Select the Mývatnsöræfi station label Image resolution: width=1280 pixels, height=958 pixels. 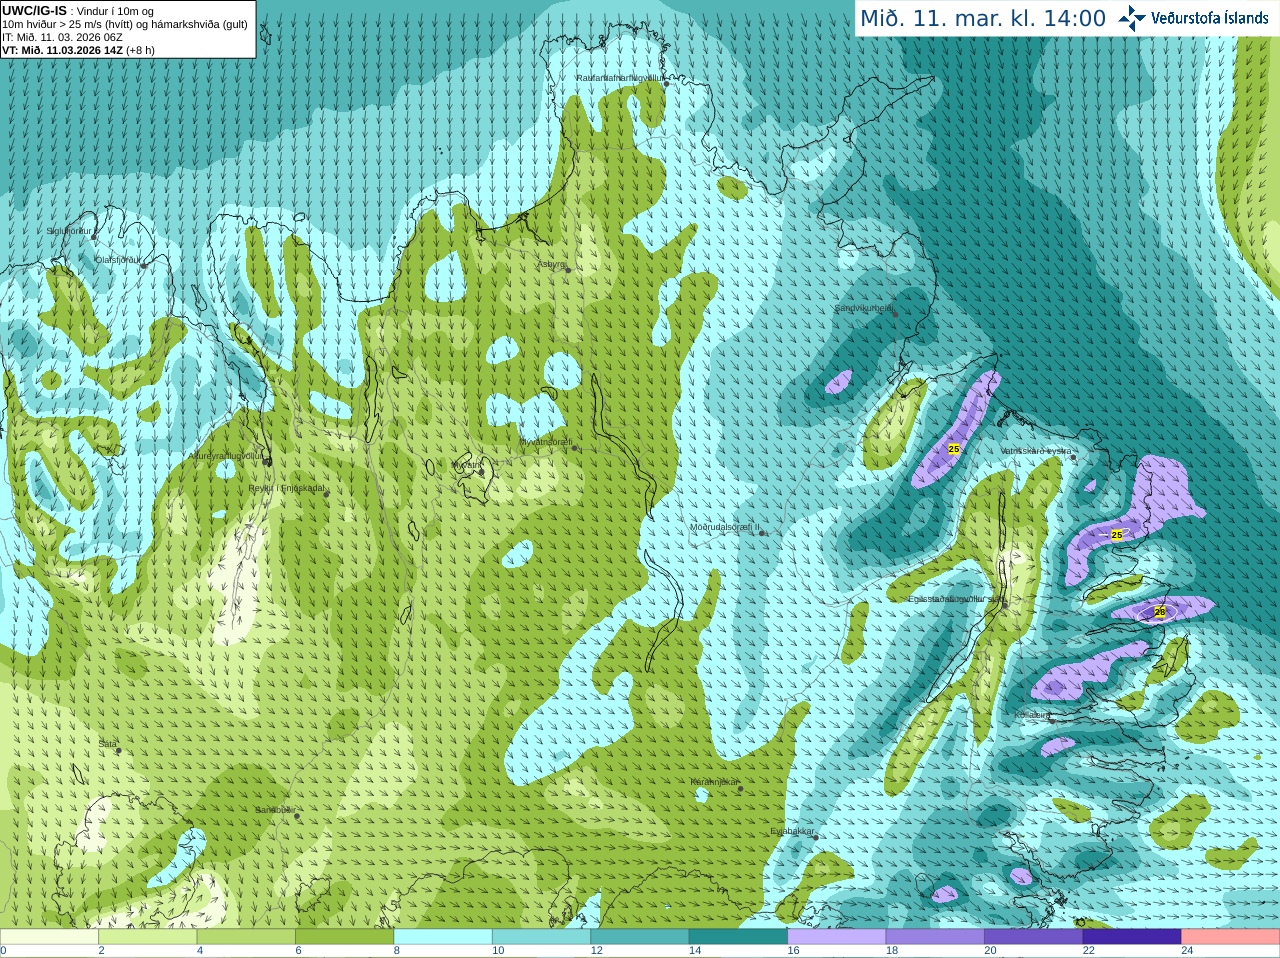point(545,442)
